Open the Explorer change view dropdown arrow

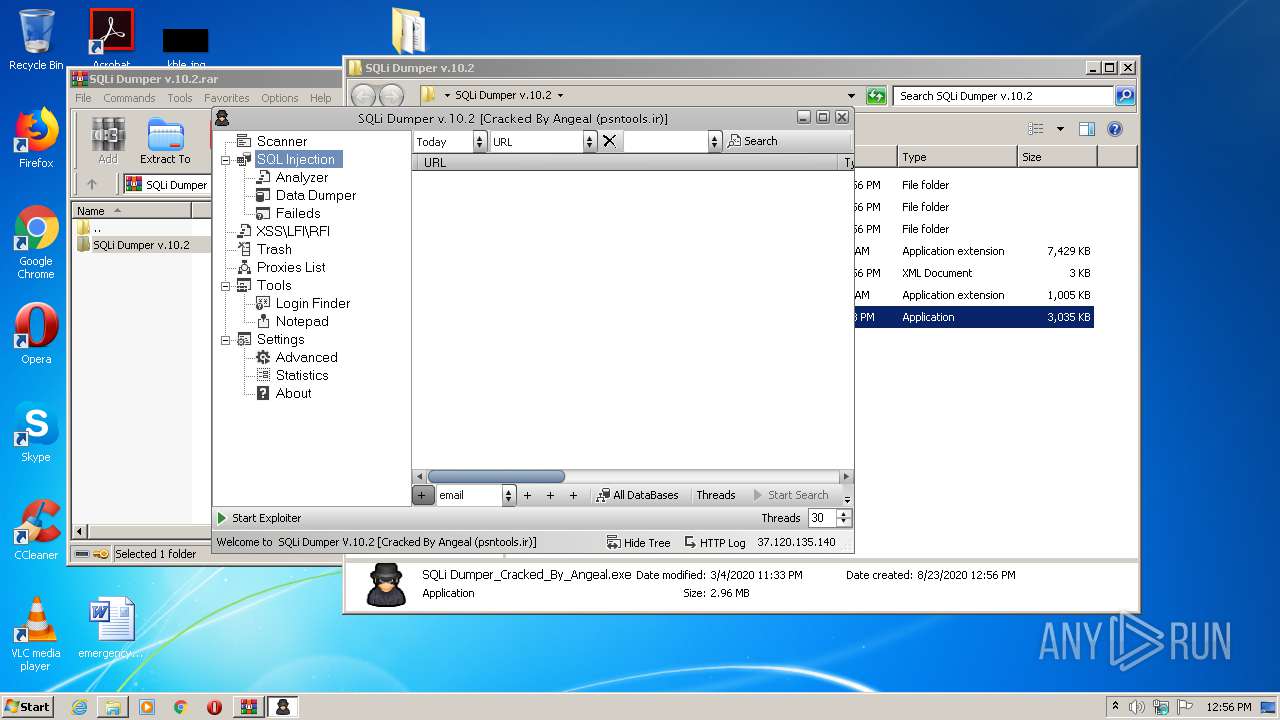click(1060, 129)
